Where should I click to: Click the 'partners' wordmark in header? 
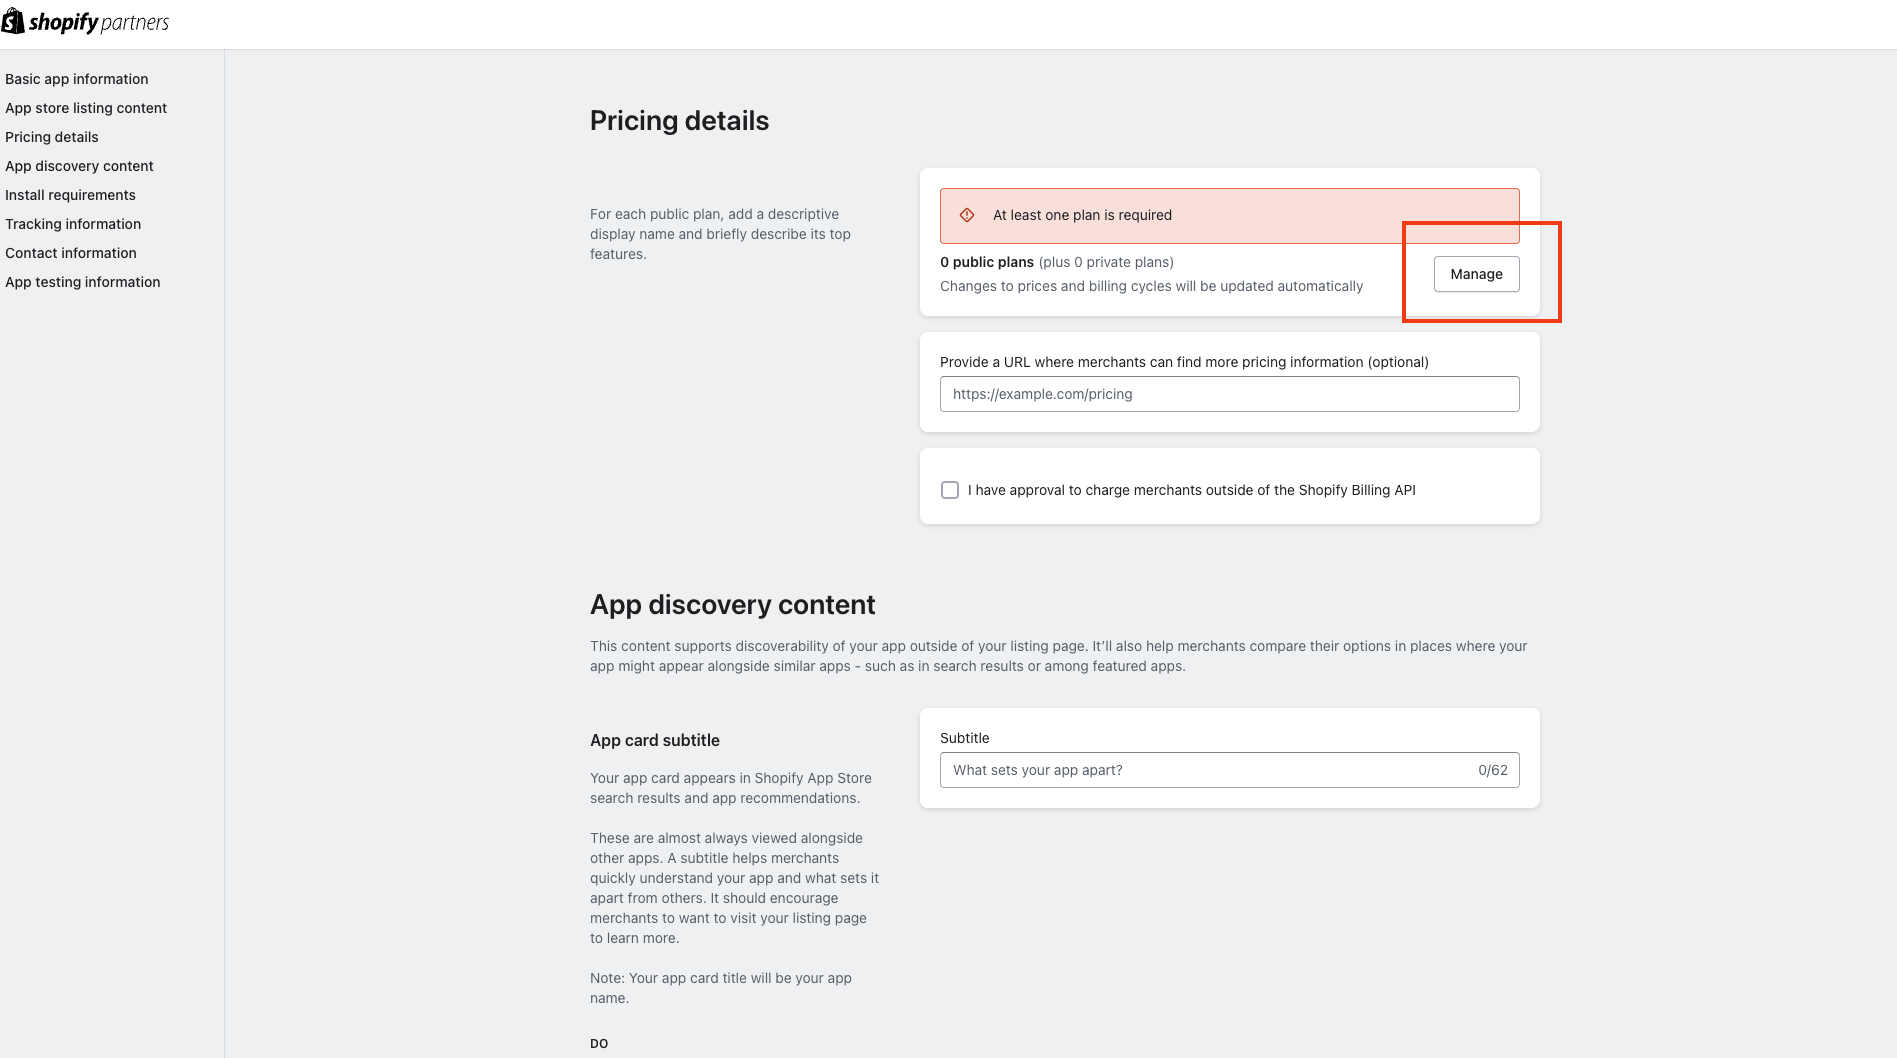tap(135, 23)
